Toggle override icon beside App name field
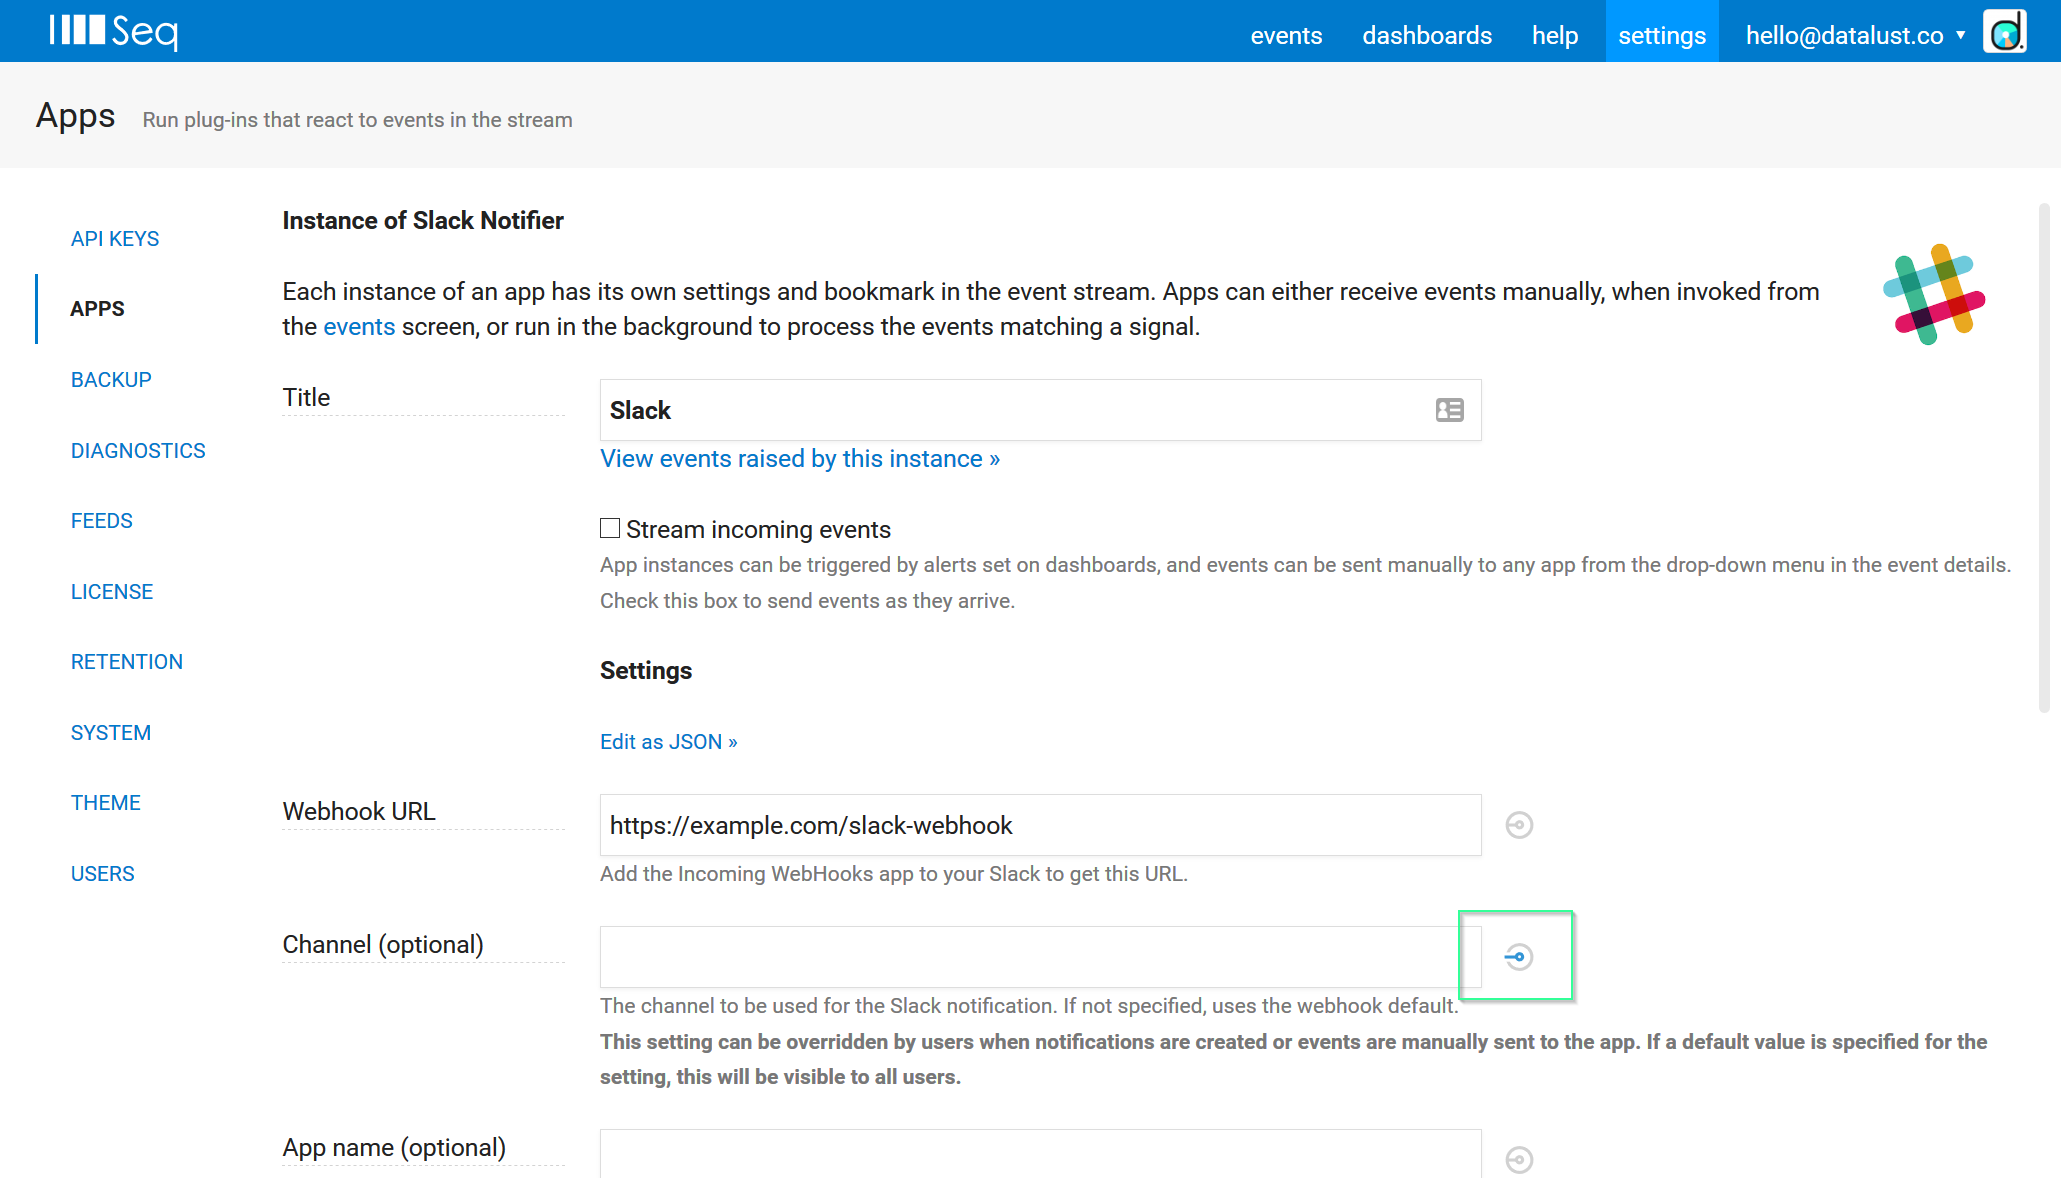 coord(1519,1160)
